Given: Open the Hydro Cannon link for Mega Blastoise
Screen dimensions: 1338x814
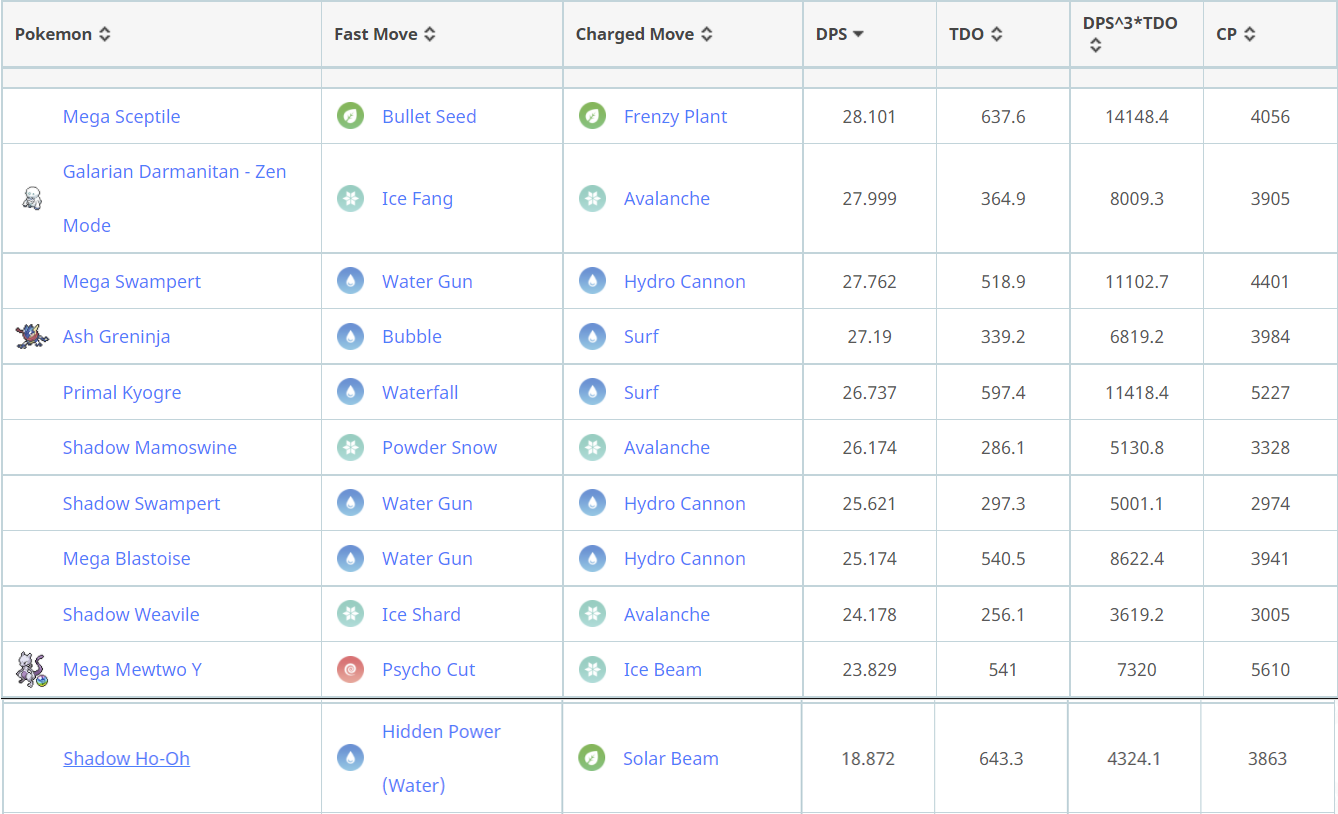Looking at the screenshot, I should [x=684, y=558].
